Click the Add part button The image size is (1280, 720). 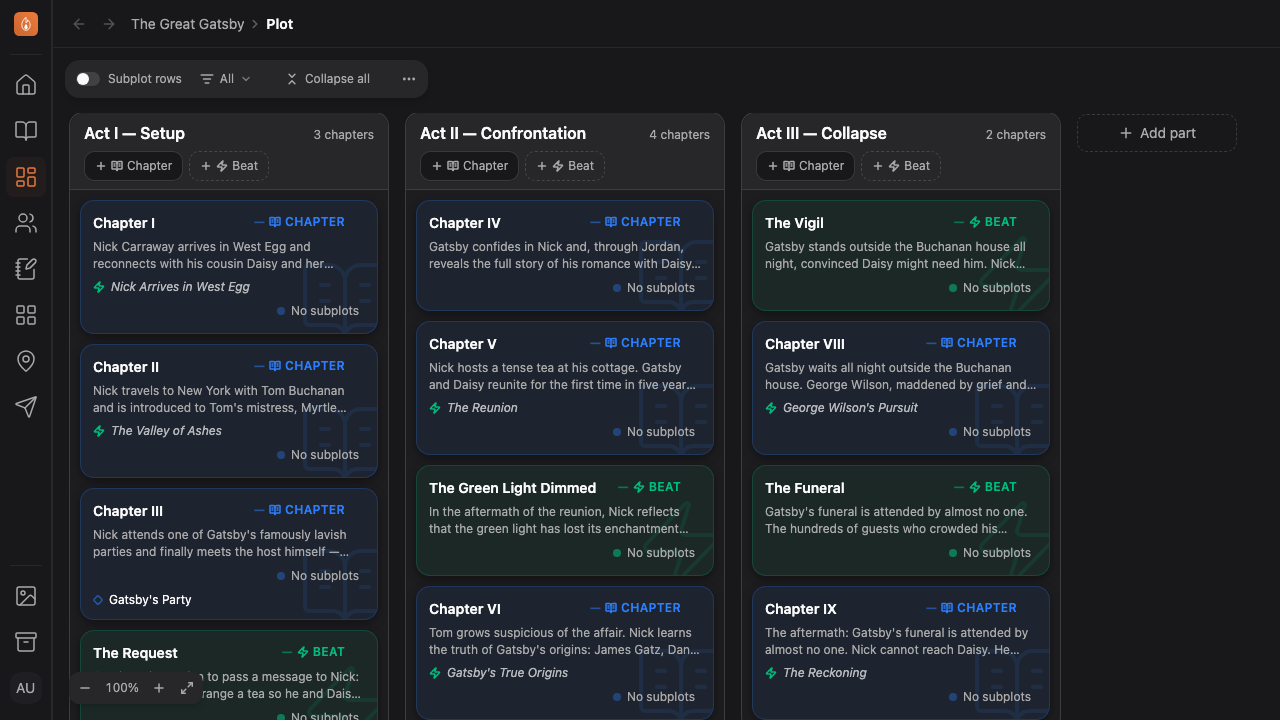coord(1157,133)
